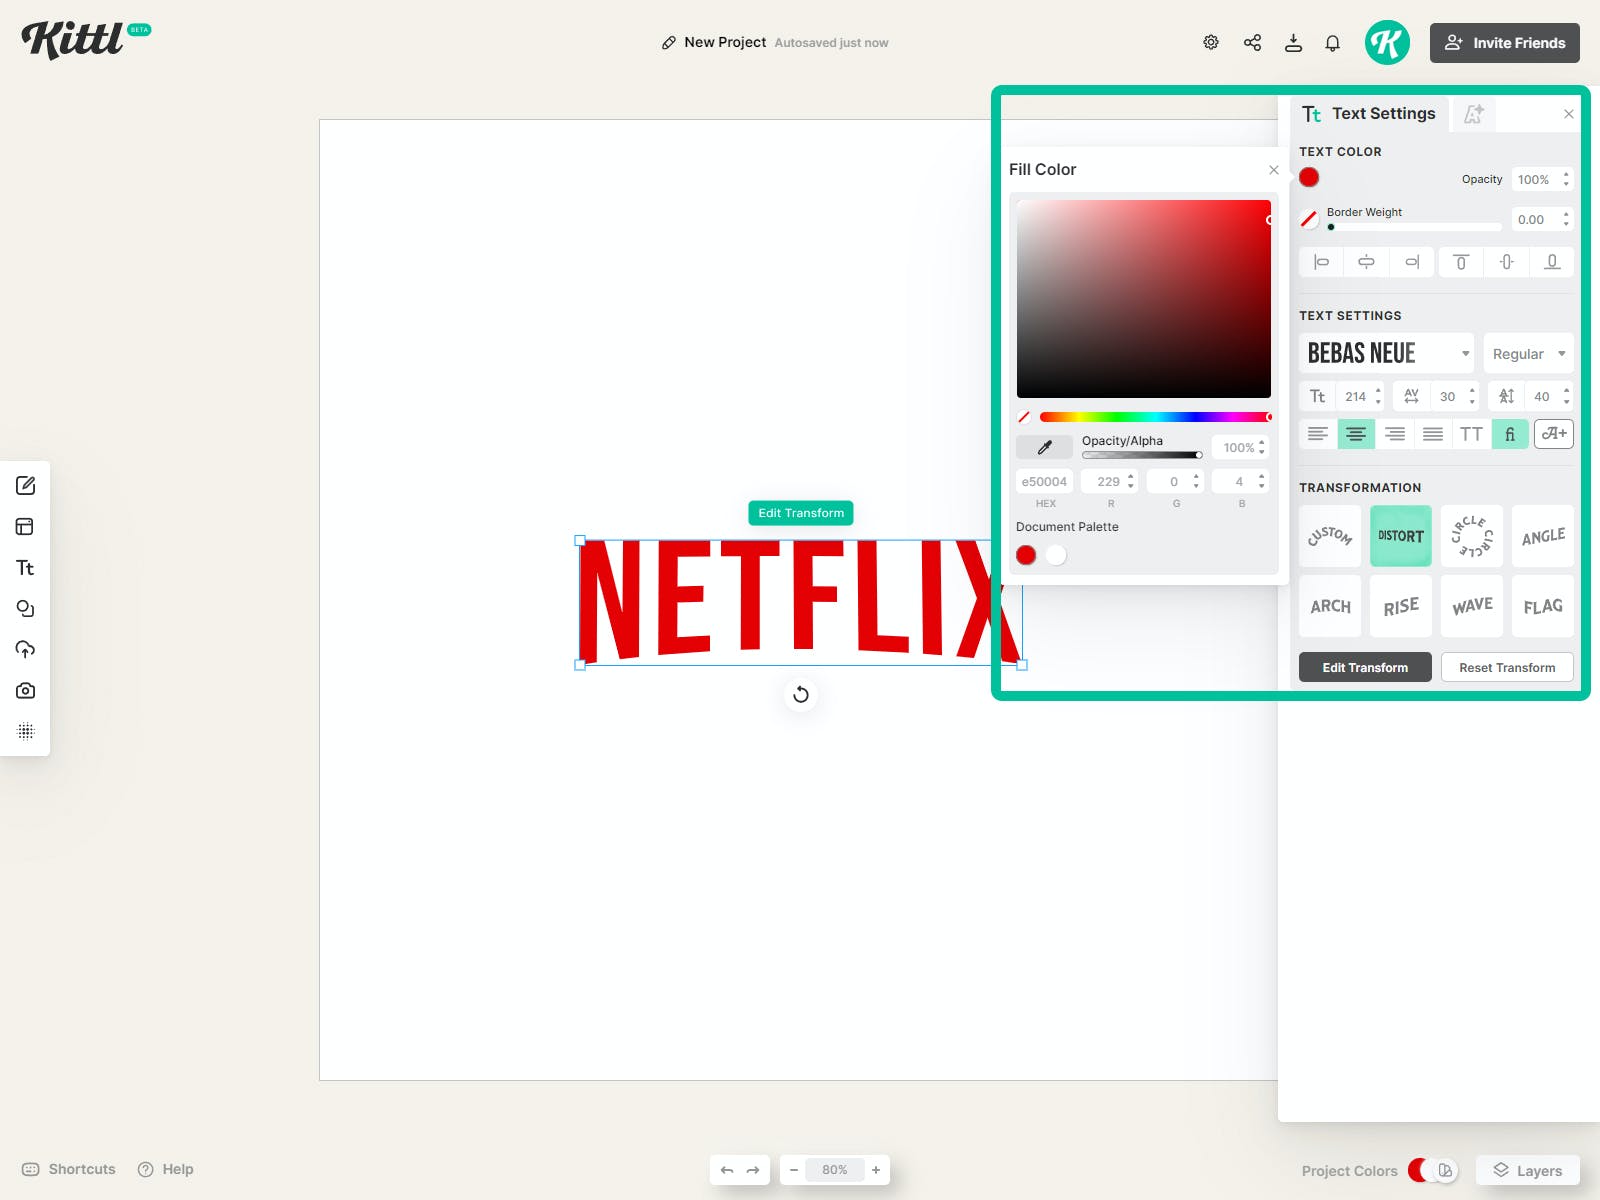Open the uploads cloud icon in left sidebar

click(x=26, y=650)
